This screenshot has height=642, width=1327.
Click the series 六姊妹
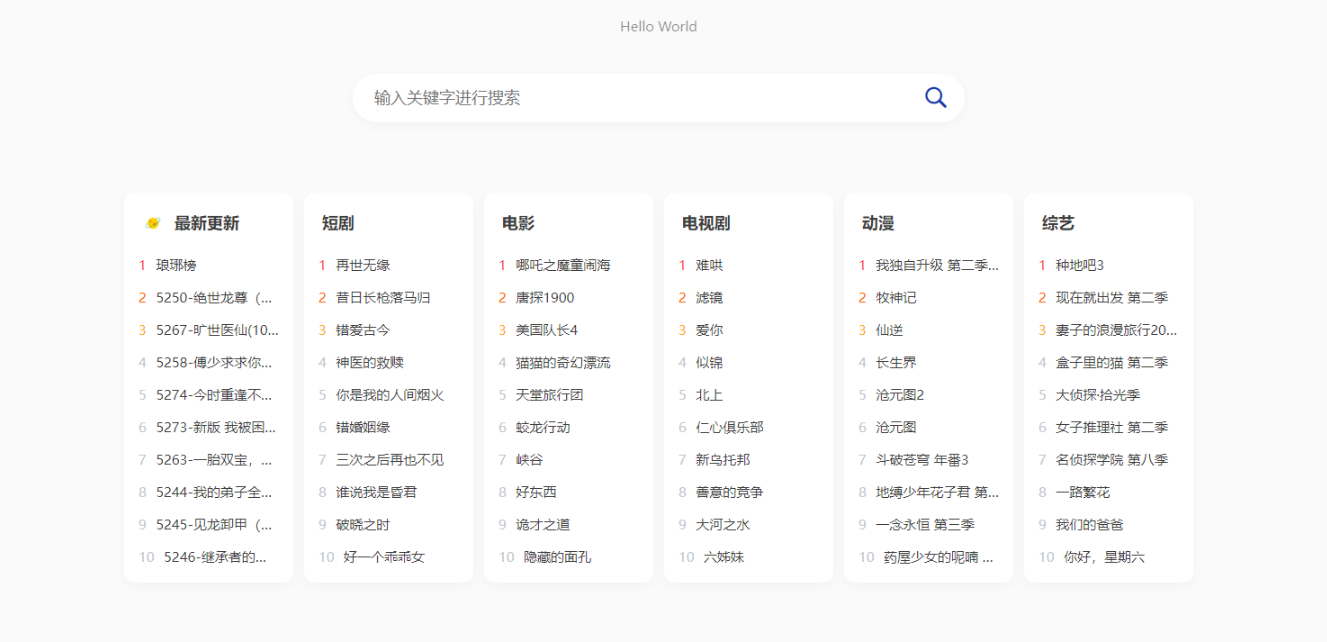pos(724,557)
